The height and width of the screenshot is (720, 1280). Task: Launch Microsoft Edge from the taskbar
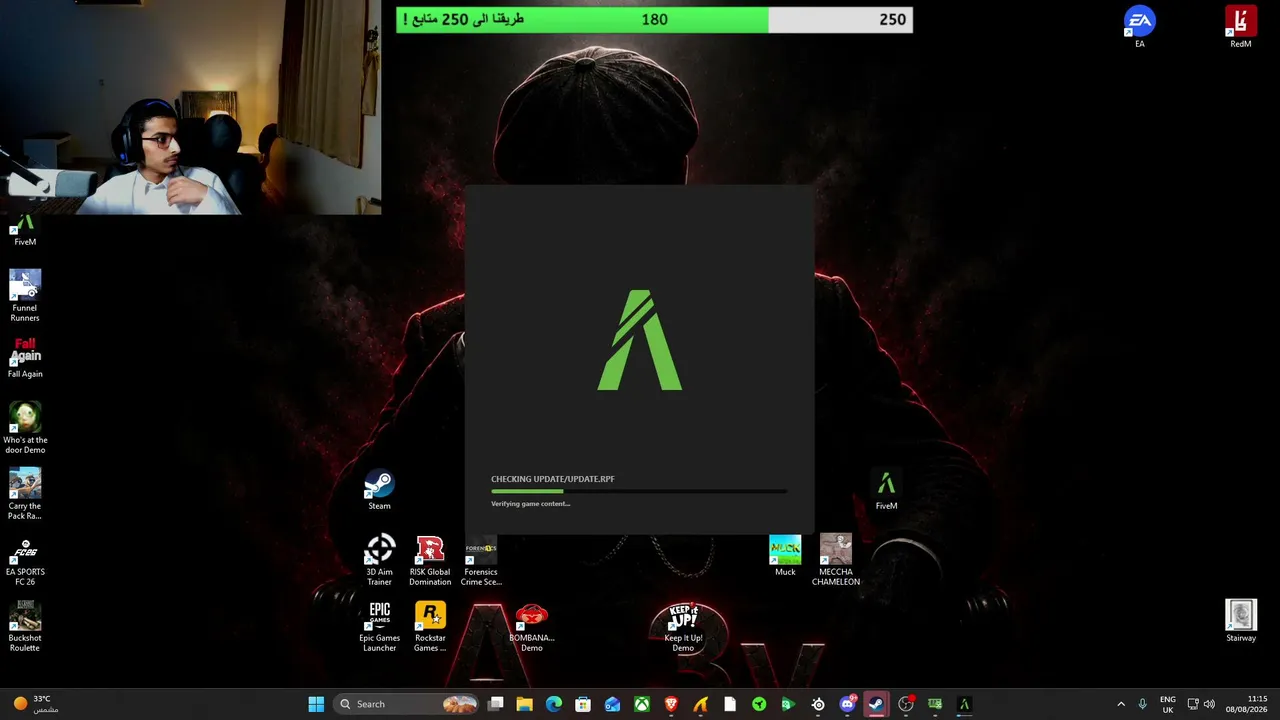pos(553,704)
